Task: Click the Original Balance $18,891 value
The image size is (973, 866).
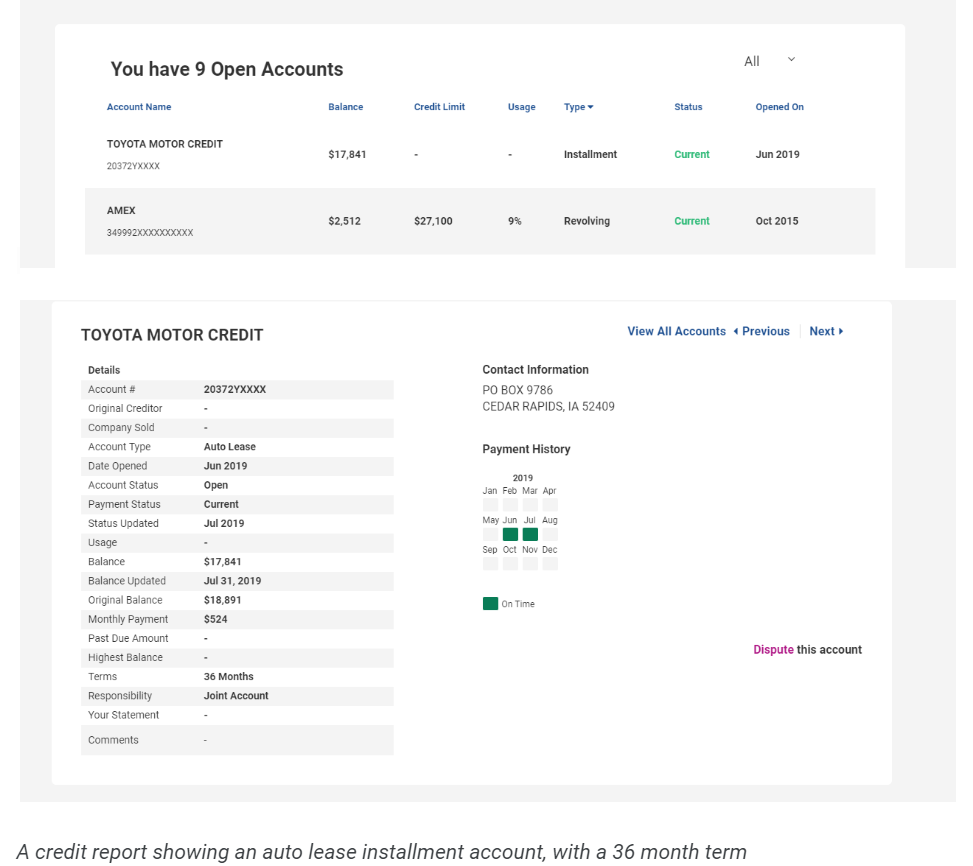Action: (x=222, y=600)
